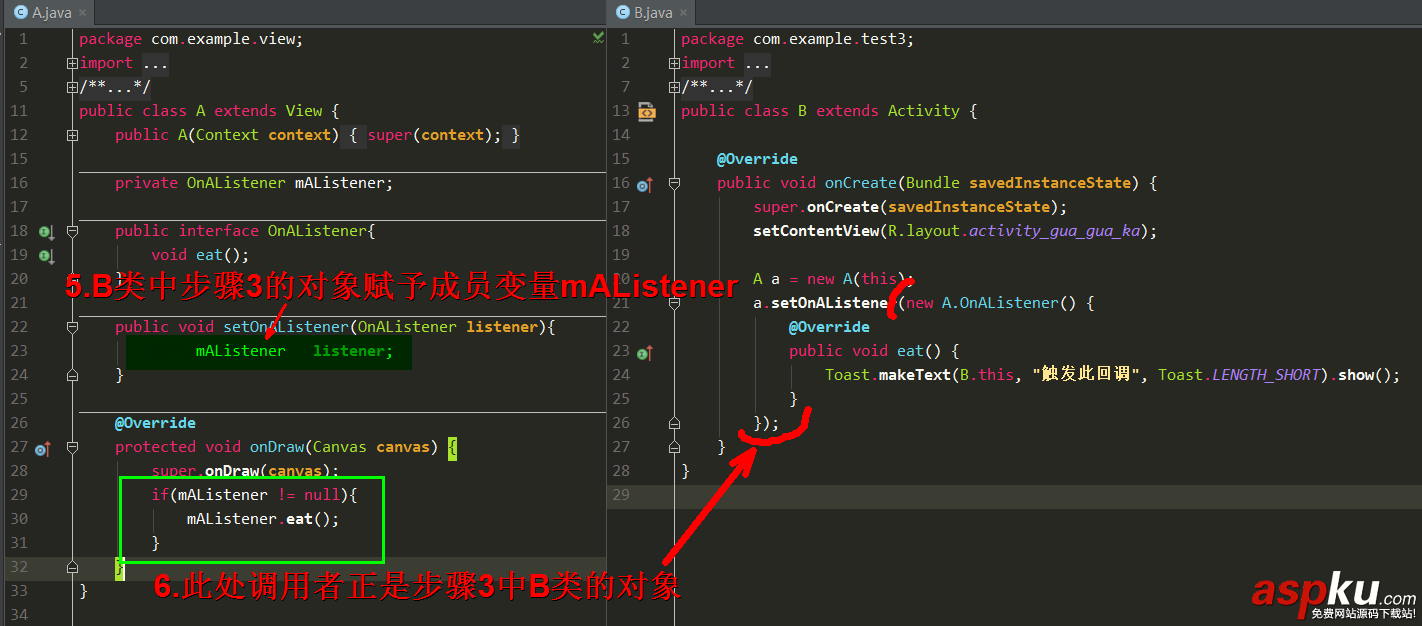
Task: Click 'mAListener.eat()' call in A.java
Action: click(263, 519)
